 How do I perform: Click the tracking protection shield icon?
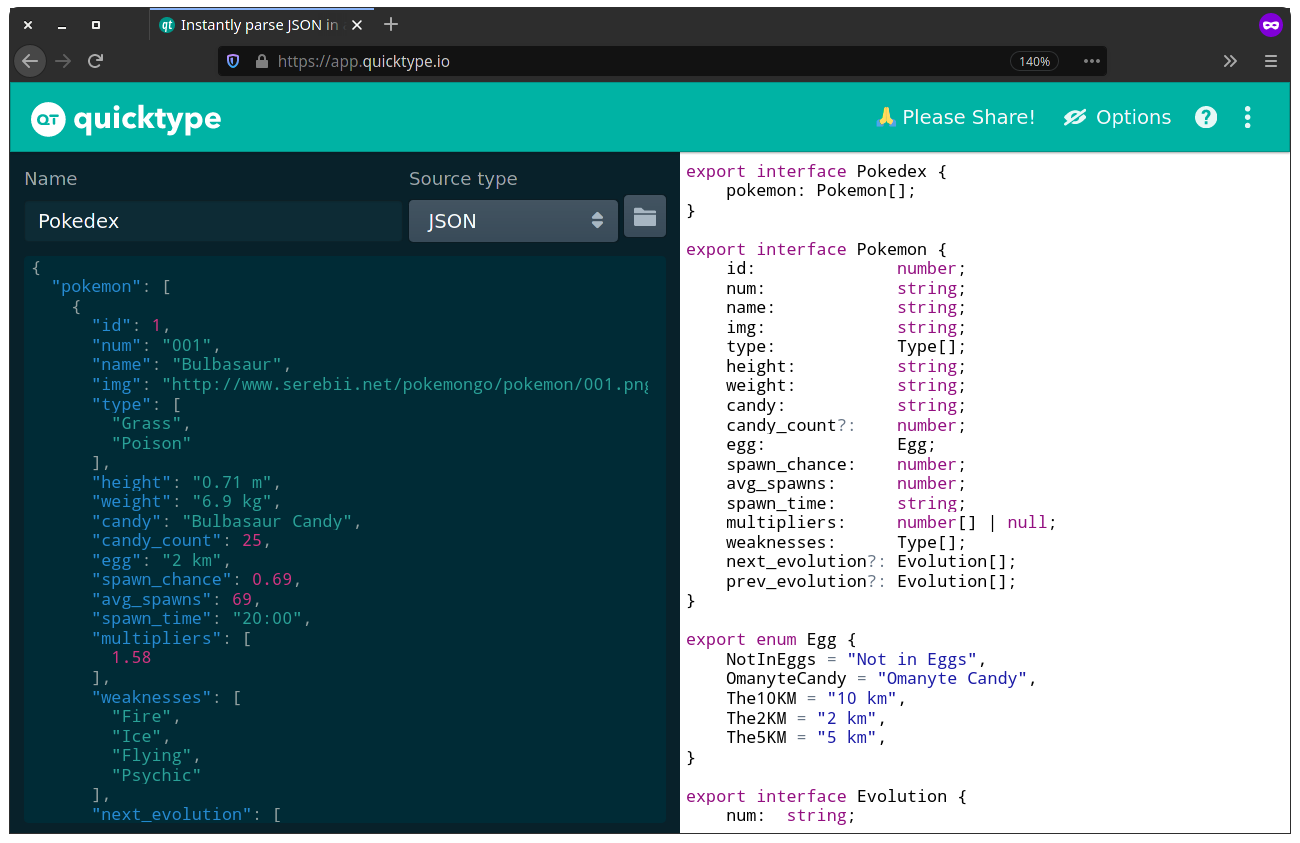(x=233, y=61)
